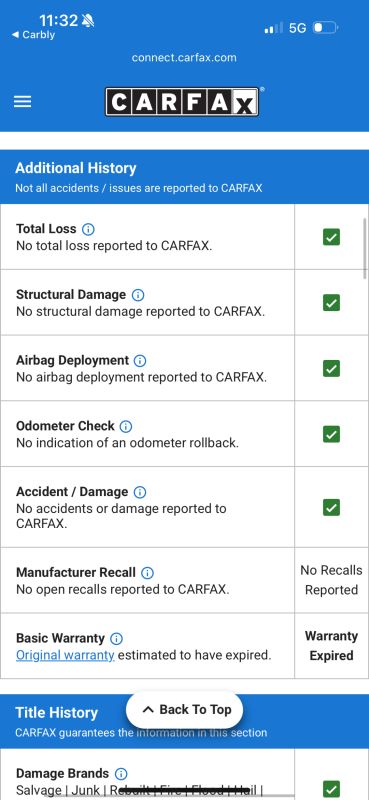This screenshot has height=800, width=369.
Task: Tap the CARFAX logo
Action: (x=183, y=102)
